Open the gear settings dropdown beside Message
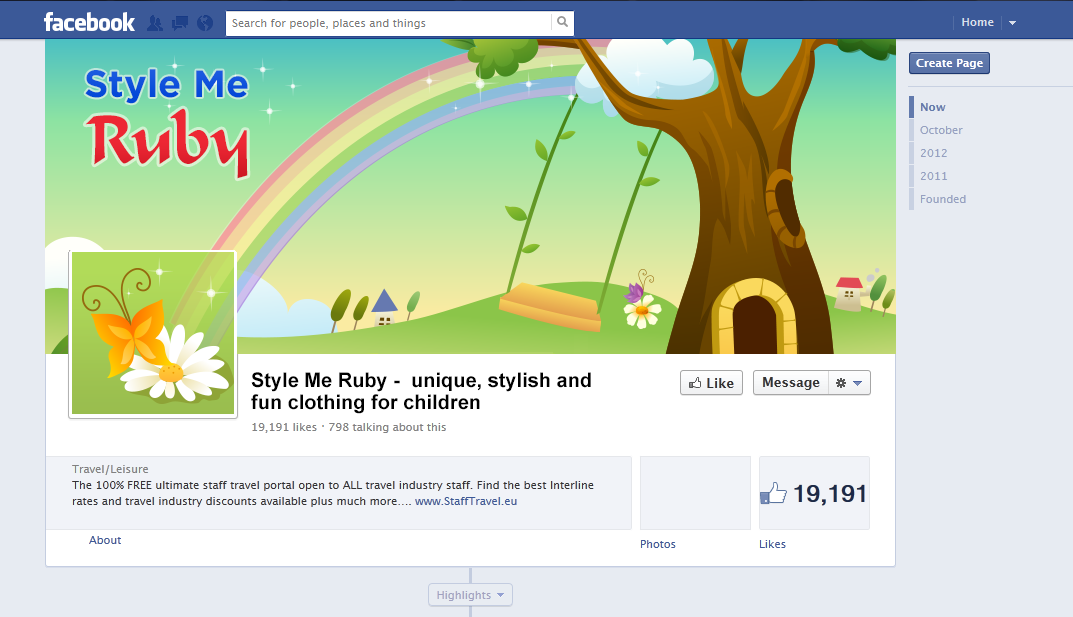The image size is (1073, 617). [849, 383]
